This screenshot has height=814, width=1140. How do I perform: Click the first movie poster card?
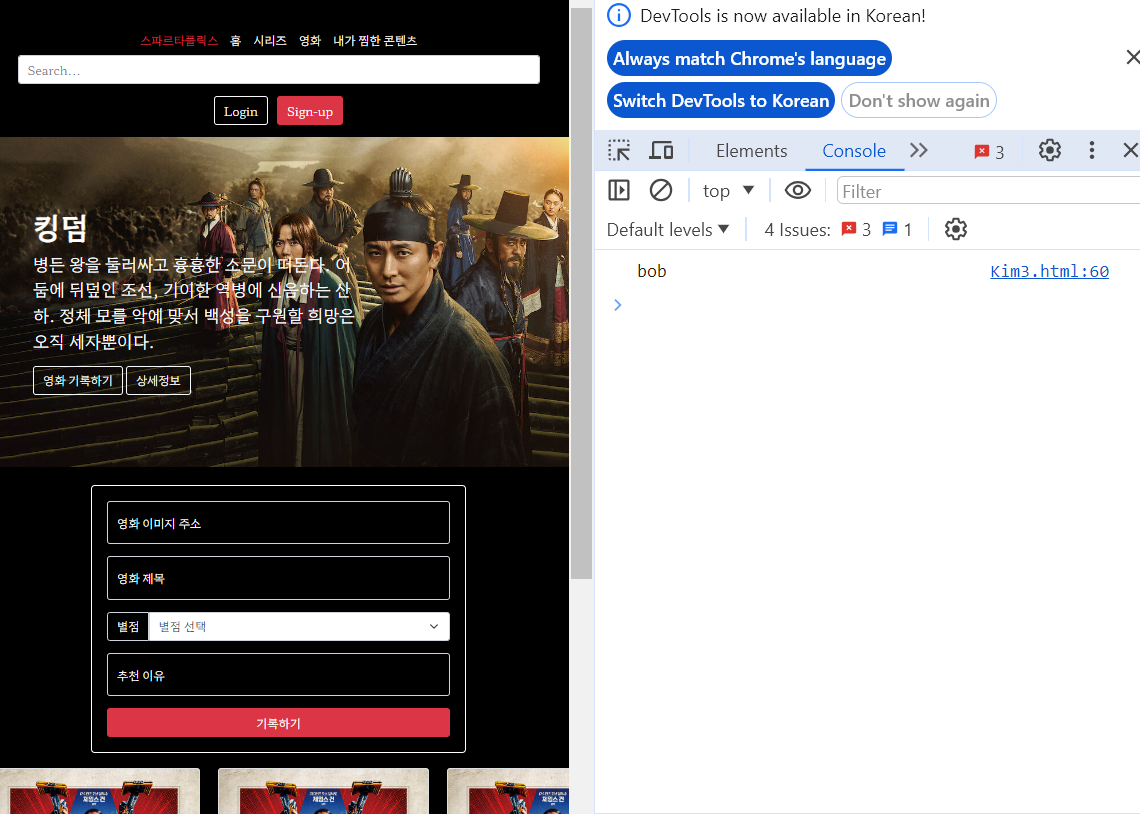click(x=100, y=791)
